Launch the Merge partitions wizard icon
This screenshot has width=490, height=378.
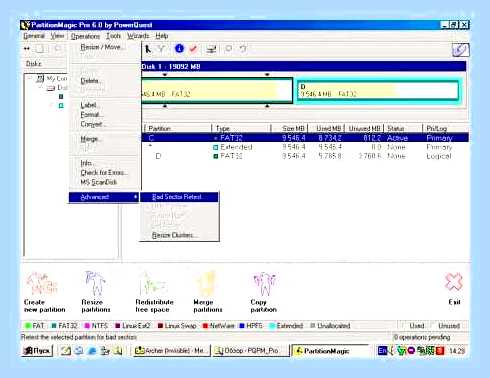[x=207, y=283]
